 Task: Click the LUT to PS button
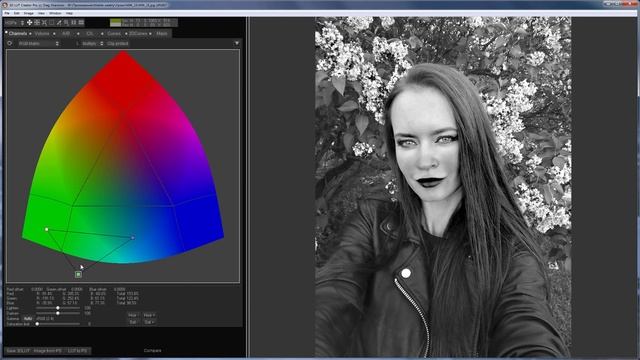(x=77, y=351)
